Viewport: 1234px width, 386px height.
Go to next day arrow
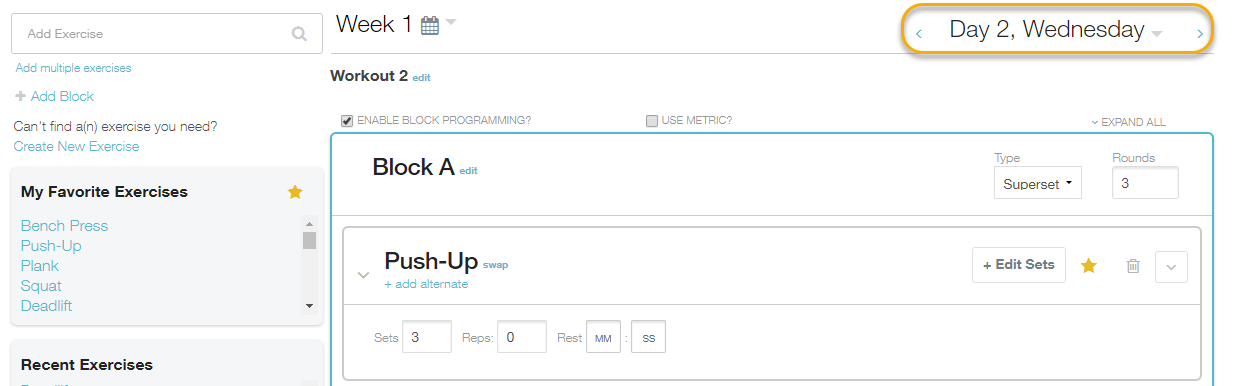coord(1200,33)
